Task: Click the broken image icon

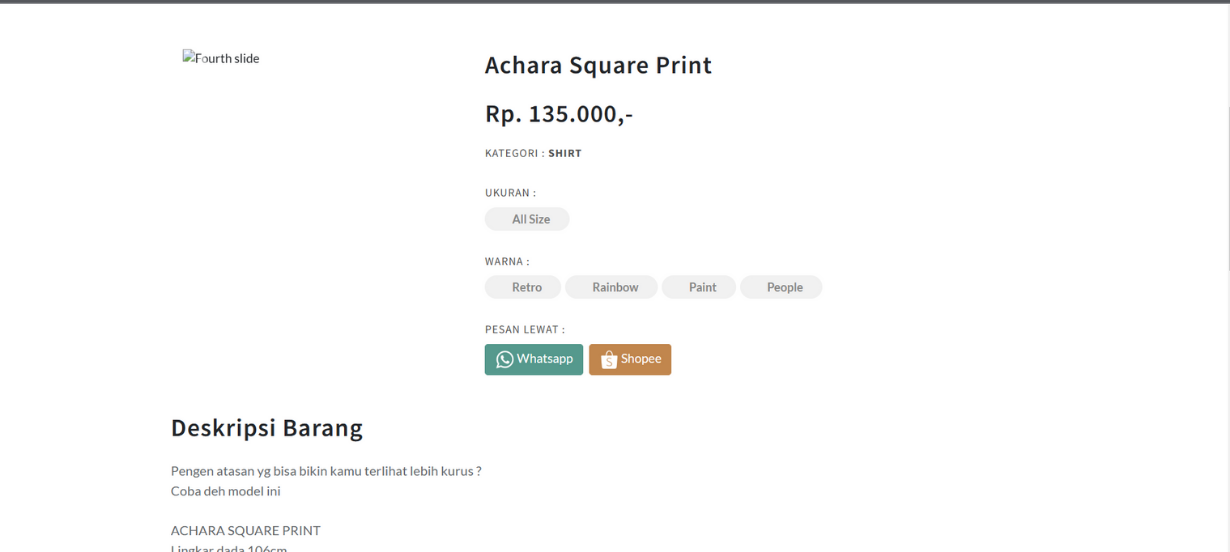Action: pyautogui.click(x=188, y=58)
